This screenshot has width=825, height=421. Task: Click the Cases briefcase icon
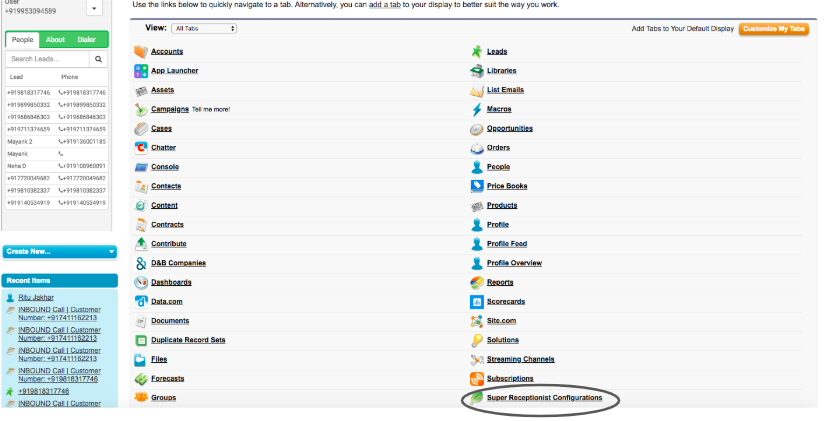141,129
